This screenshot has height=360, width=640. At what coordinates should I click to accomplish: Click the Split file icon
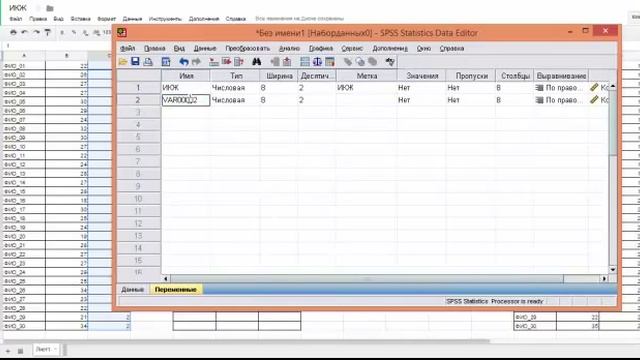point(304,62)
